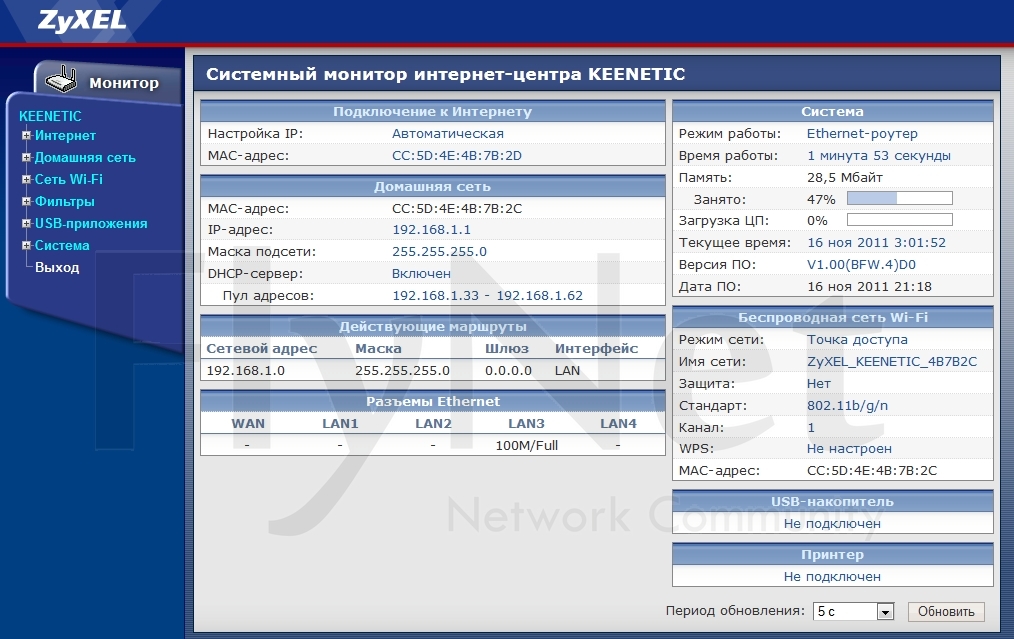Click the DHCP-сервер Включен link
Viewport: 1014px width, 639px height.
point(421,274)
